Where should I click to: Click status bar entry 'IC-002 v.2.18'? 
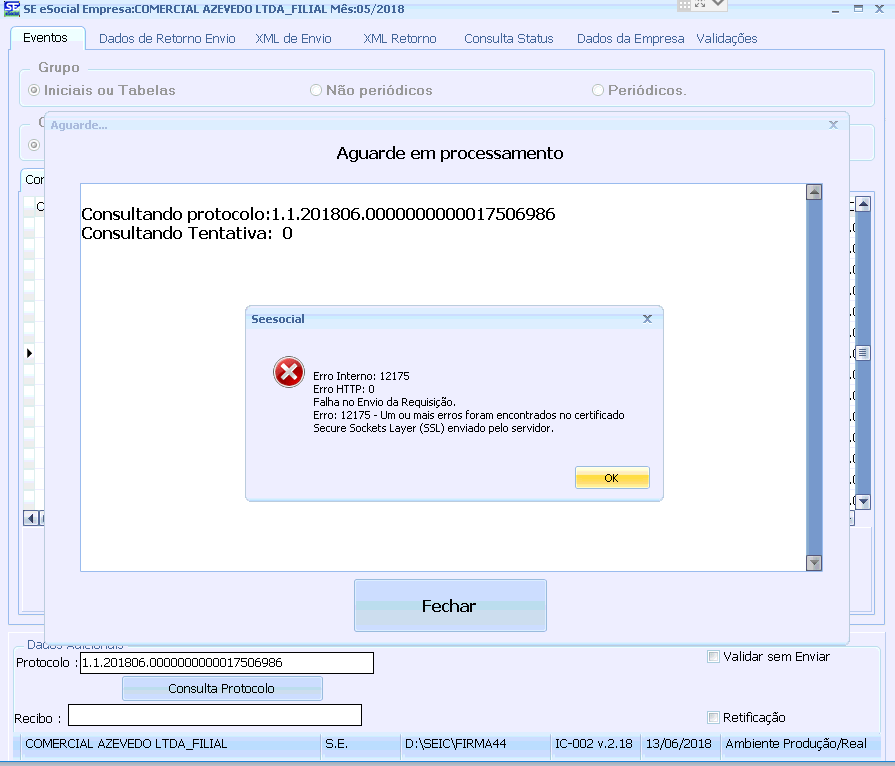(x=594, y=744)
